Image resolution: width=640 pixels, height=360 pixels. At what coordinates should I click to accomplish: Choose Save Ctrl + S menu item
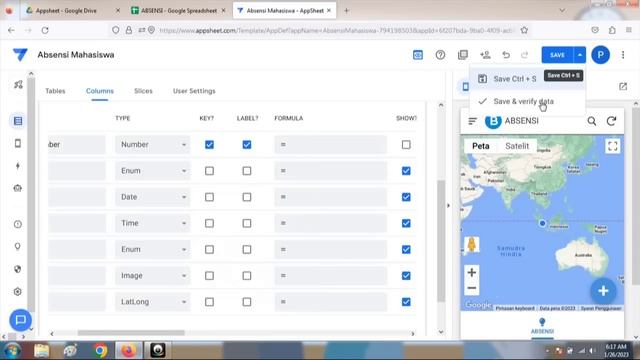point(527,79)
